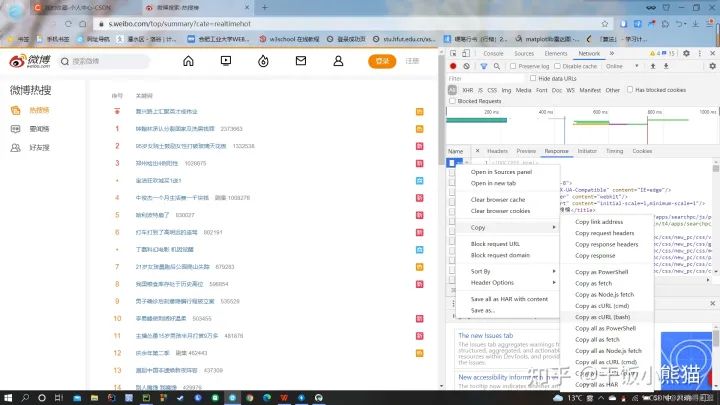720x405 pixels.
Task: Click the Weibo logo
Action: [30, 61]
